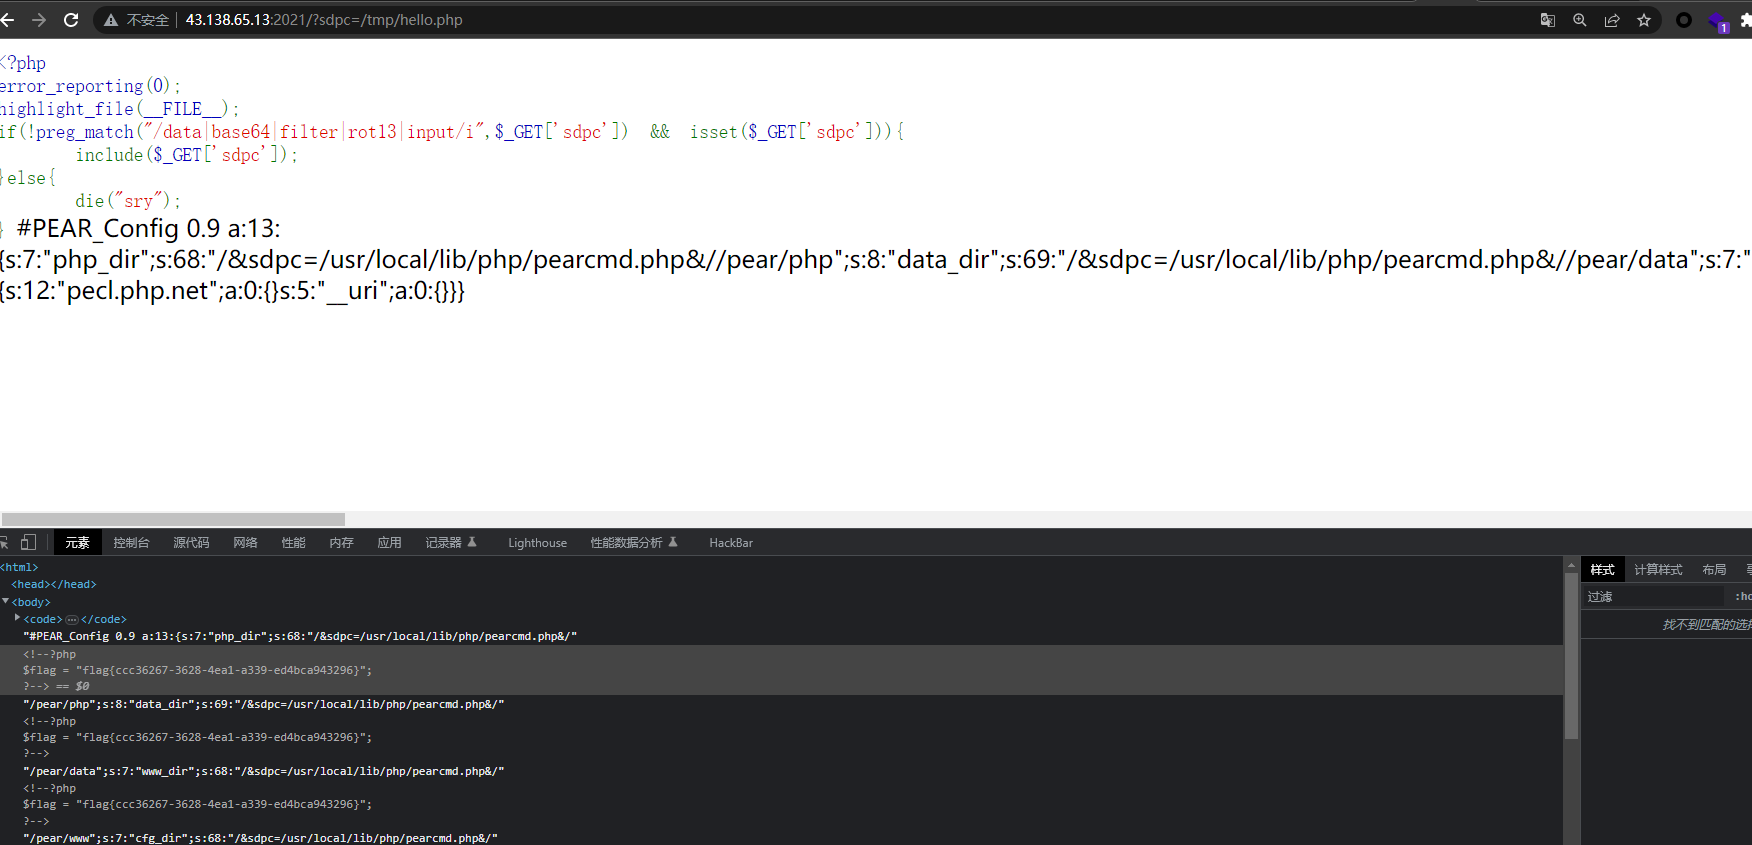Open the 内存 (Memory) tab
Viewport: 1752px width, 845px height.
(x=341, y=542)
